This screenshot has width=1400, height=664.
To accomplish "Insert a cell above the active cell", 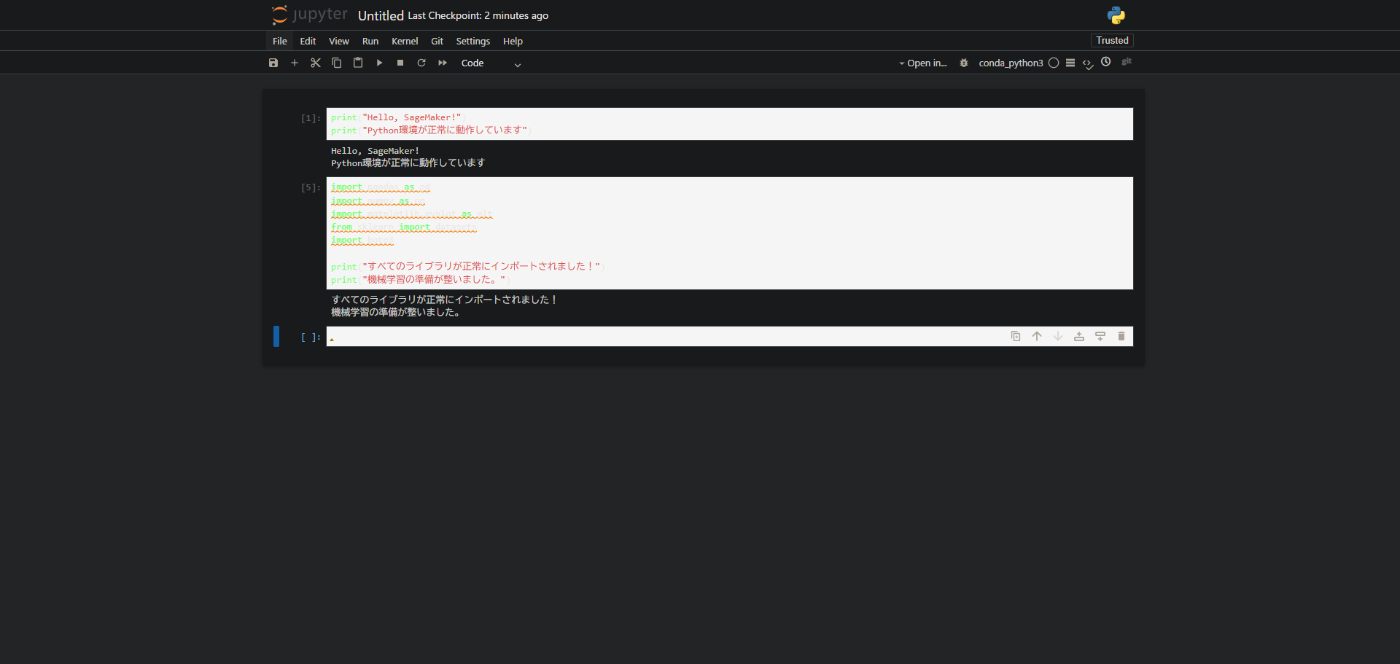I will coord(1079,336).
